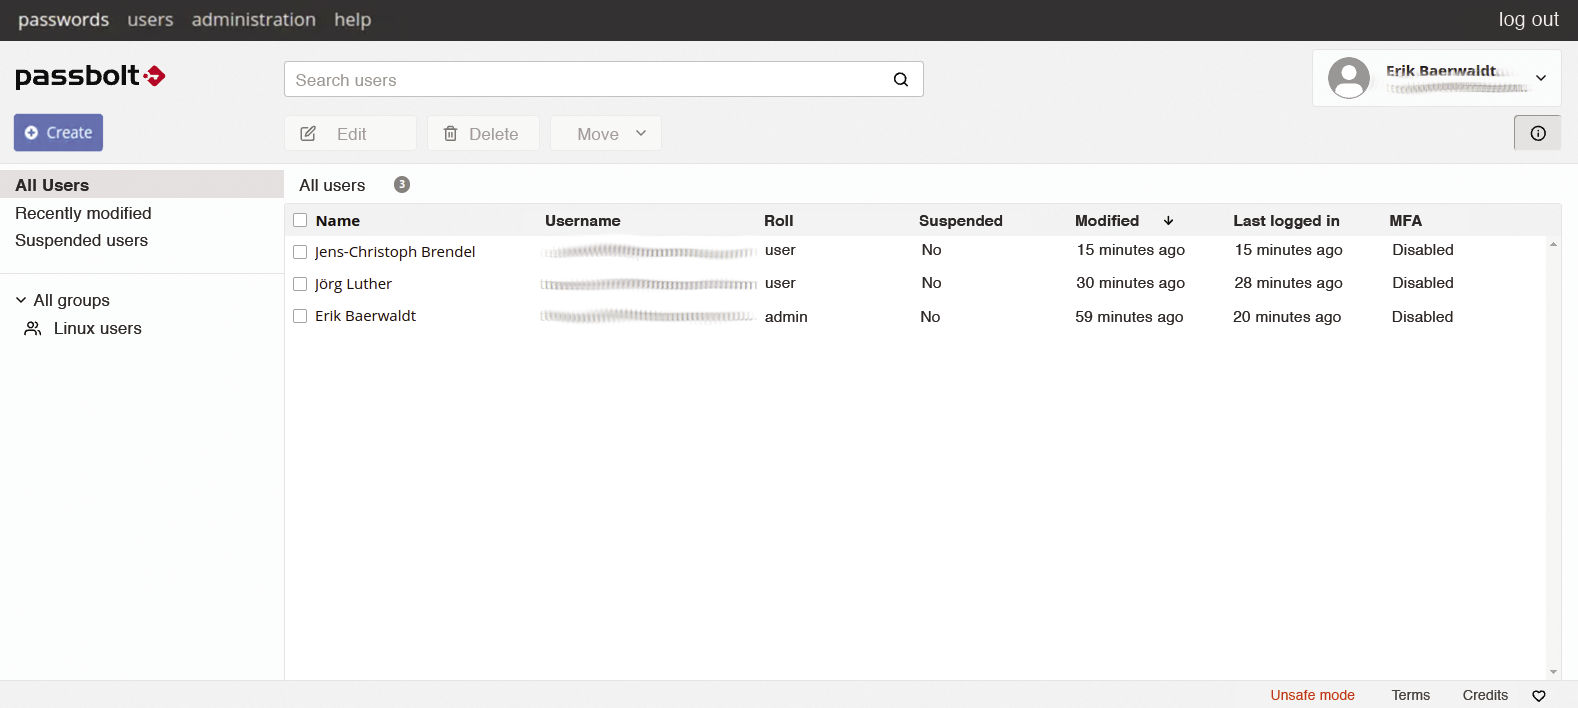Click the 59 minutes ago cell
This screenshot has width=1578, height=708.
tap(1129, 317)
